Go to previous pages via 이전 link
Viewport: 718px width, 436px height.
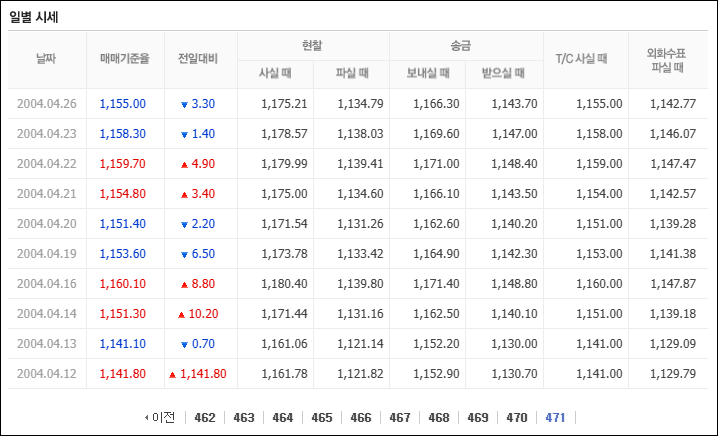pyautogui.click(x=160, y=418)
